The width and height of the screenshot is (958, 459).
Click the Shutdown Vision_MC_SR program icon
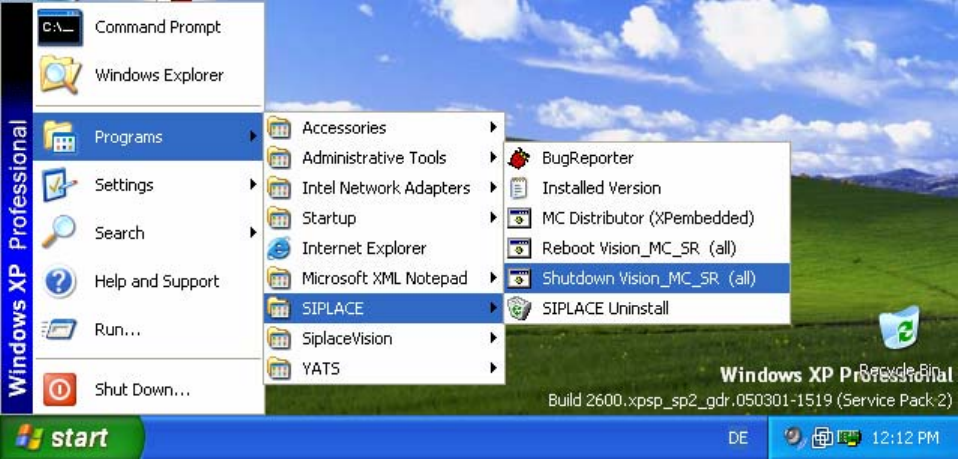pos(519,278)
